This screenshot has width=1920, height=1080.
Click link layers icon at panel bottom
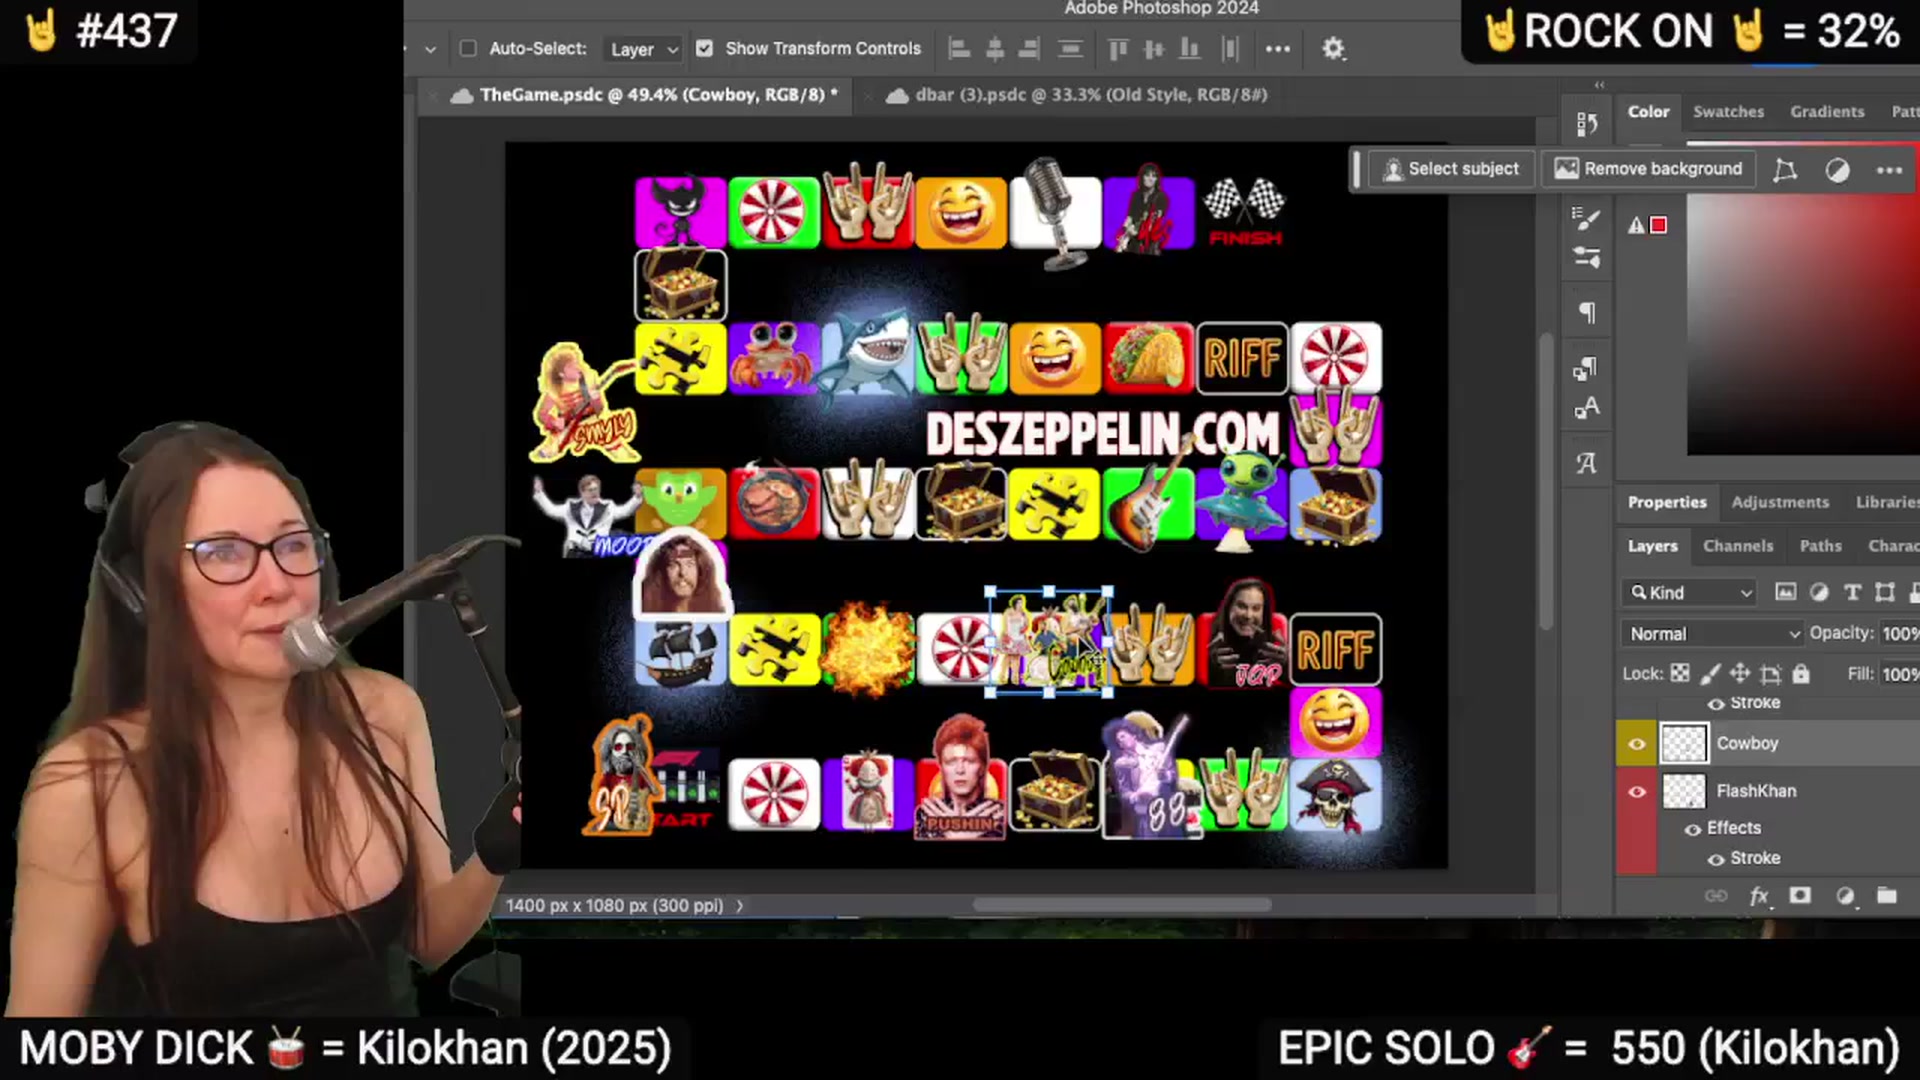point(1716,895)
